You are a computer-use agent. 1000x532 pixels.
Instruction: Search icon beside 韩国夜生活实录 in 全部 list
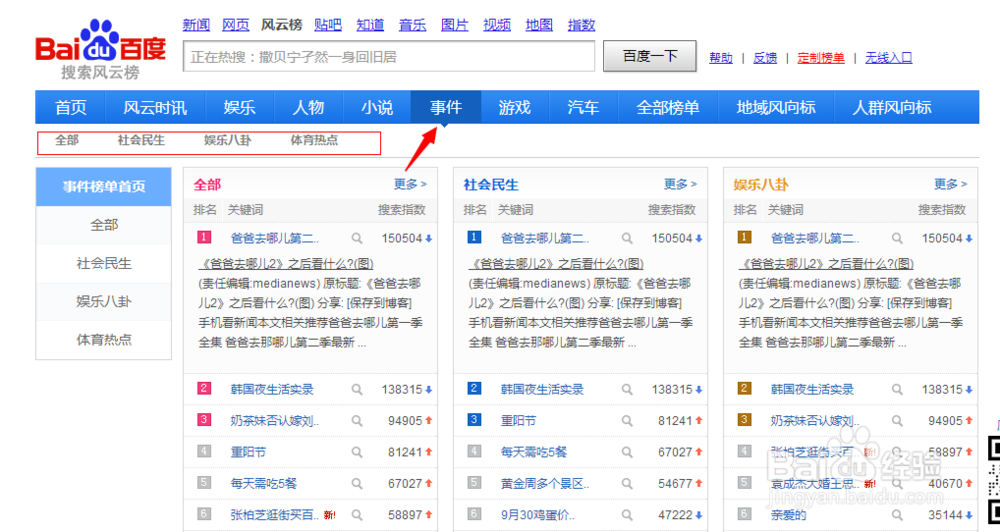click(357, 389)
